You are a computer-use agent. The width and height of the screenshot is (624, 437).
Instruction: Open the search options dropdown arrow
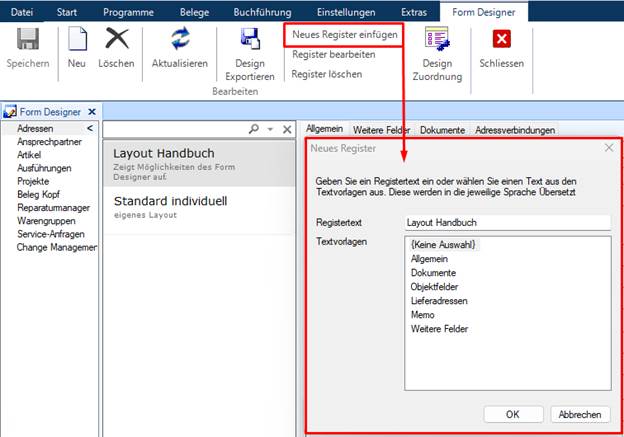coord(270,129)
